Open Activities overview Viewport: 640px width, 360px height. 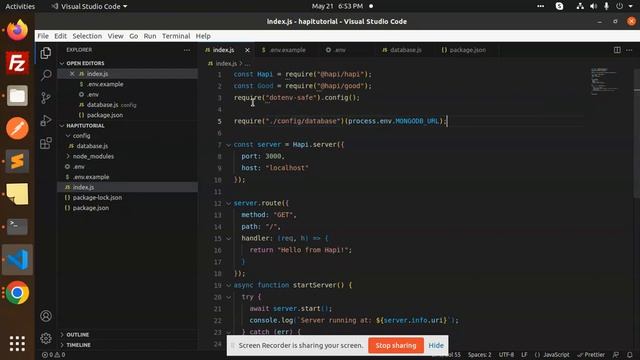(20, 6)
